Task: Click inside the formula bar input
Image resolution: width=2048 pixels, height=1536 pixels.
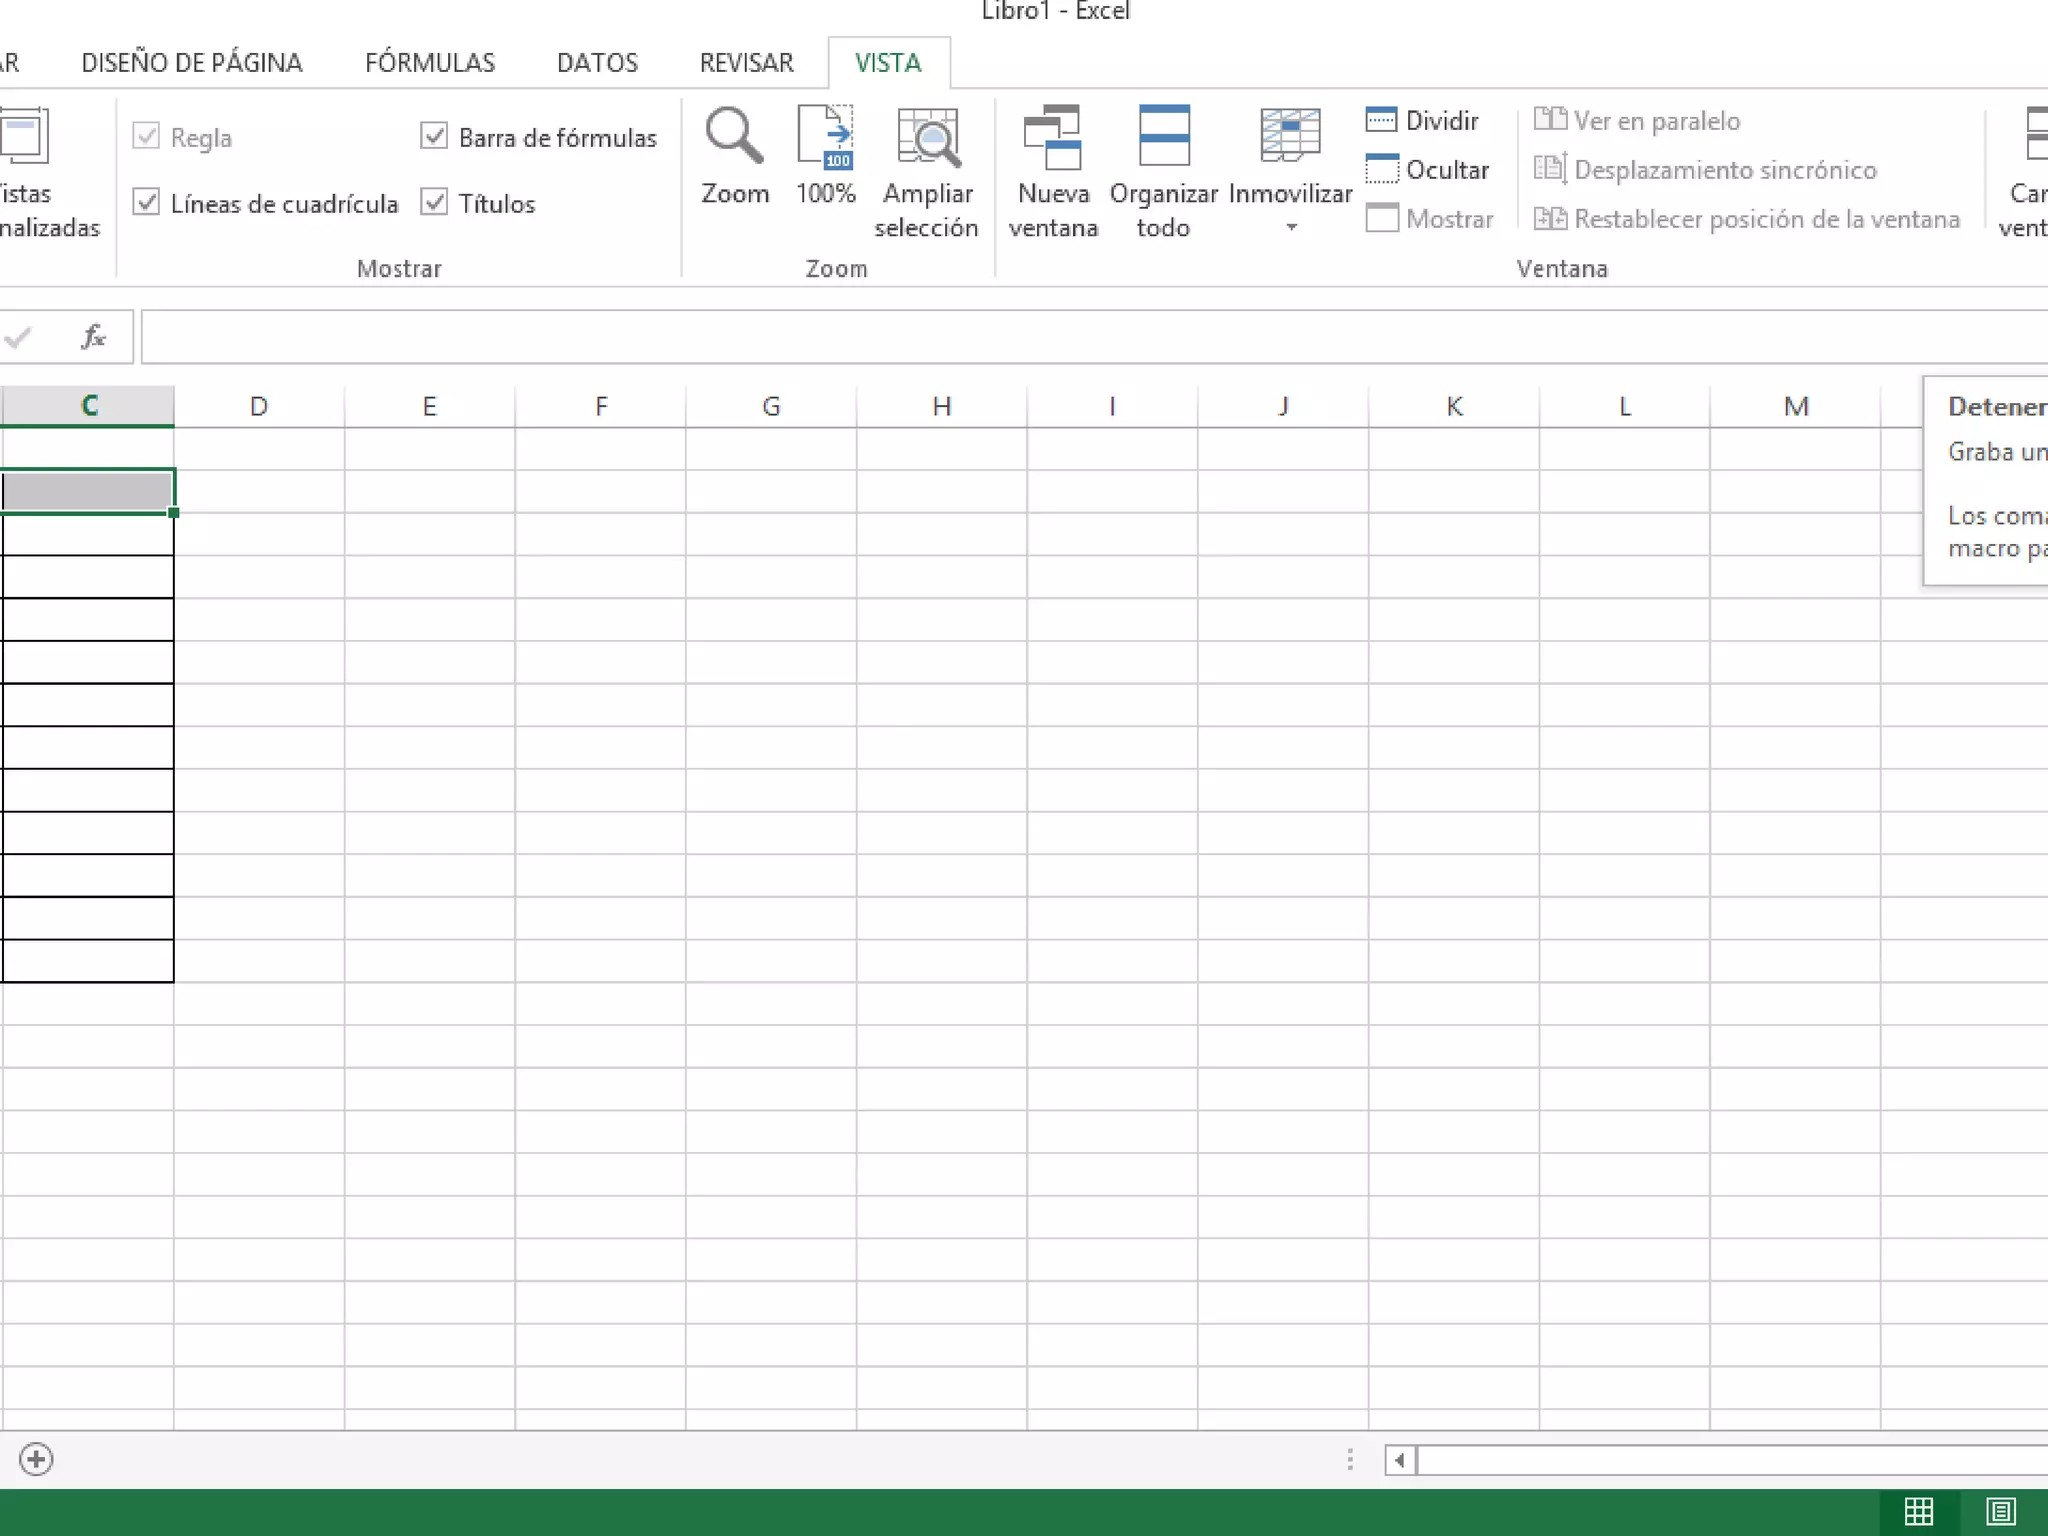Action: pyautogui.click(x=1000, y=337)
